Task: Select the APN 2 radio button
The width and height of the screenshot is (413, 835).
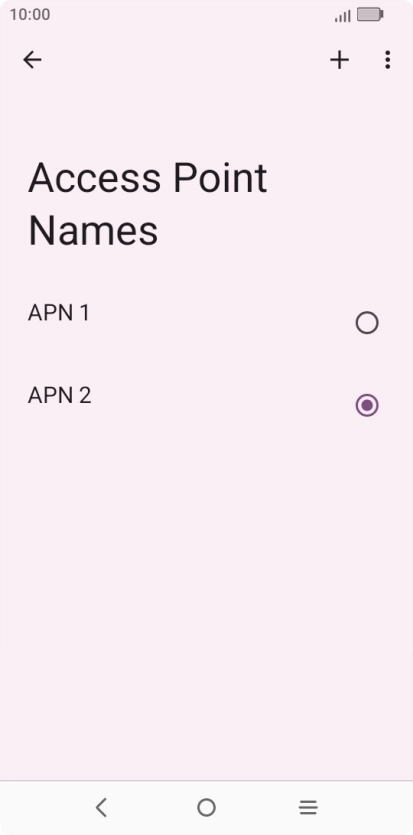Action: [x=367, y=405]
